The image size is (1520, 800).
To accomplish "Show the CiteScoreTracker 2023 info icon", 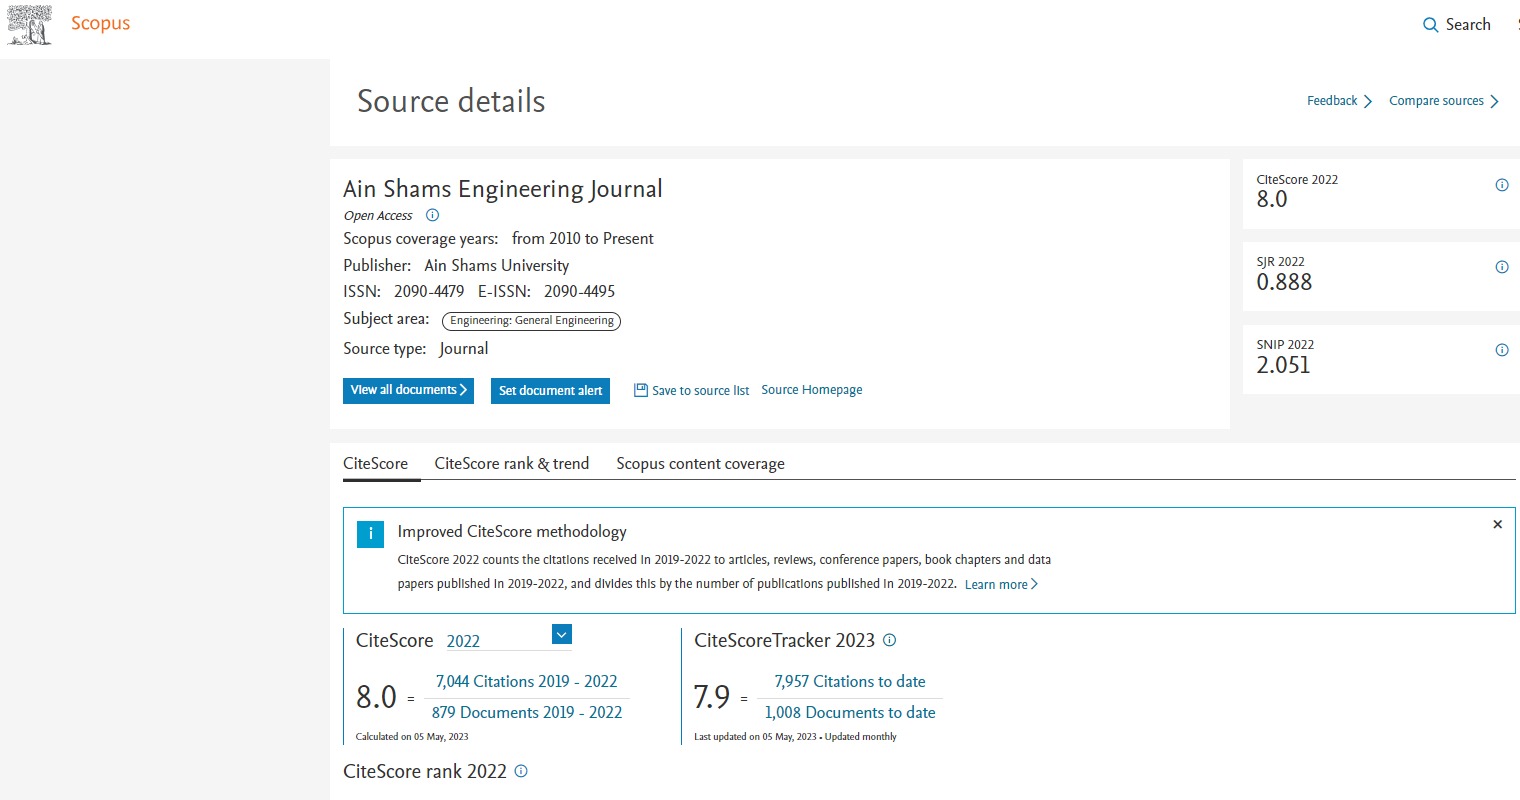I will [x=890, y=640].
